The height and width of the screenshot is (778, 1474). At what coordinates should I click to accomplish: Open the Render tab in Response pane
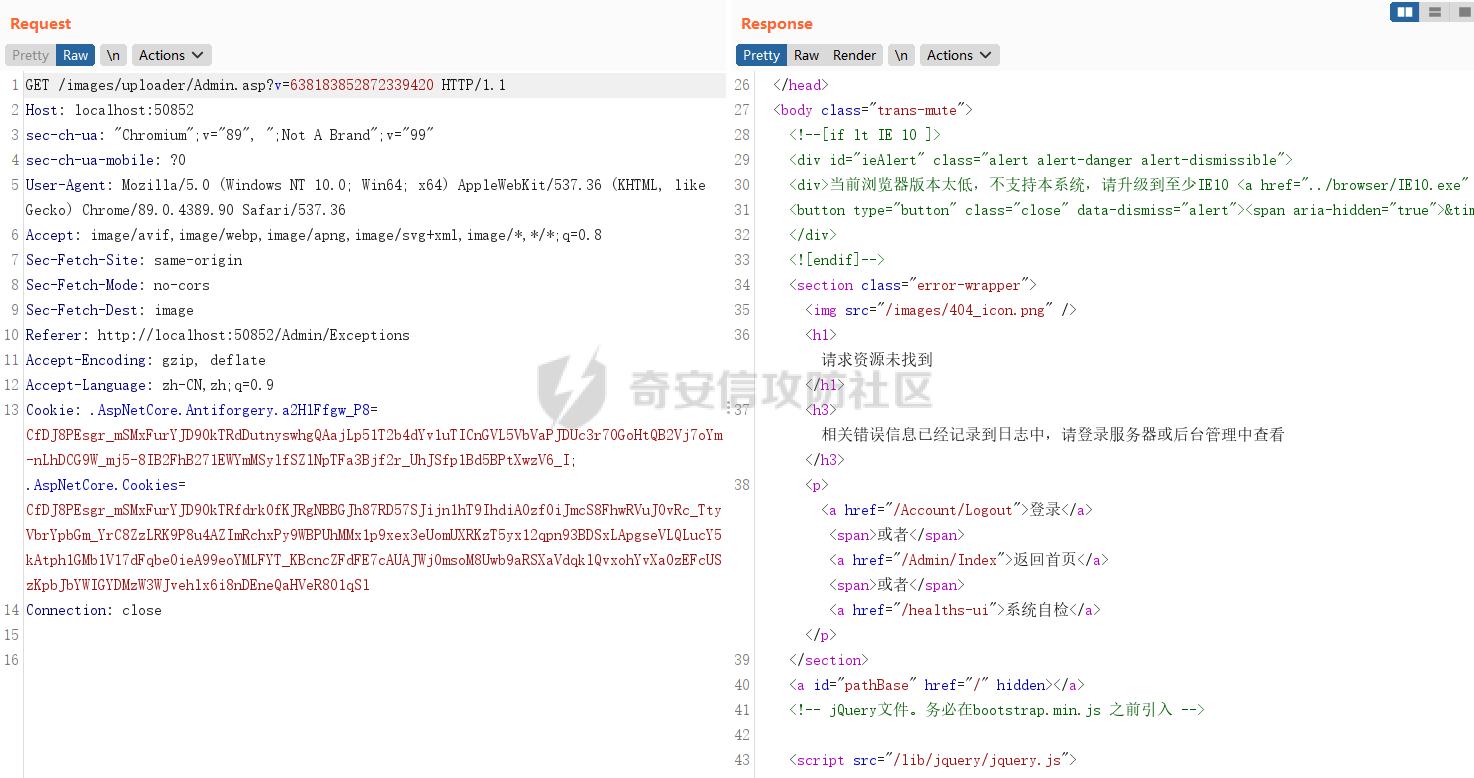(854, 55)
